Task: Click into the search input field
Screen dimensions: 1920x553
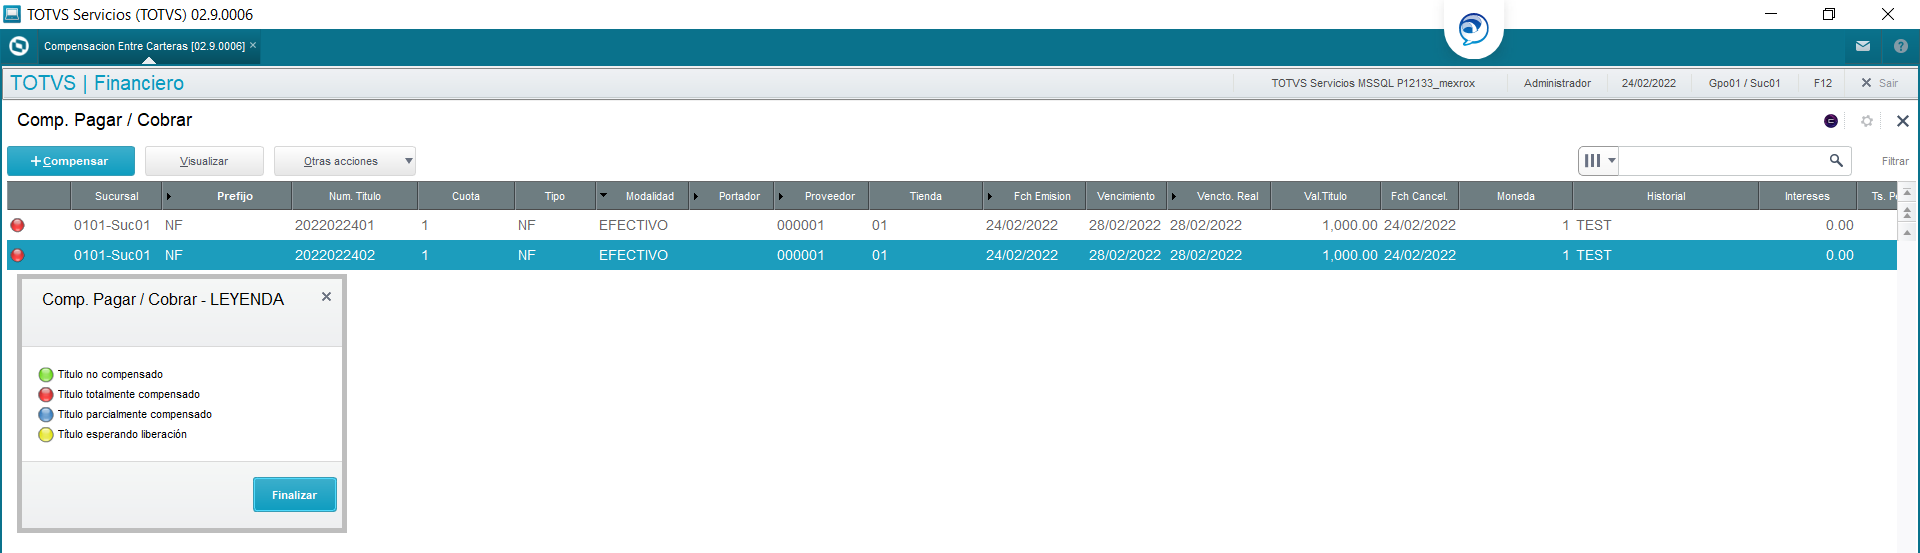Action: pos(1722,160)
